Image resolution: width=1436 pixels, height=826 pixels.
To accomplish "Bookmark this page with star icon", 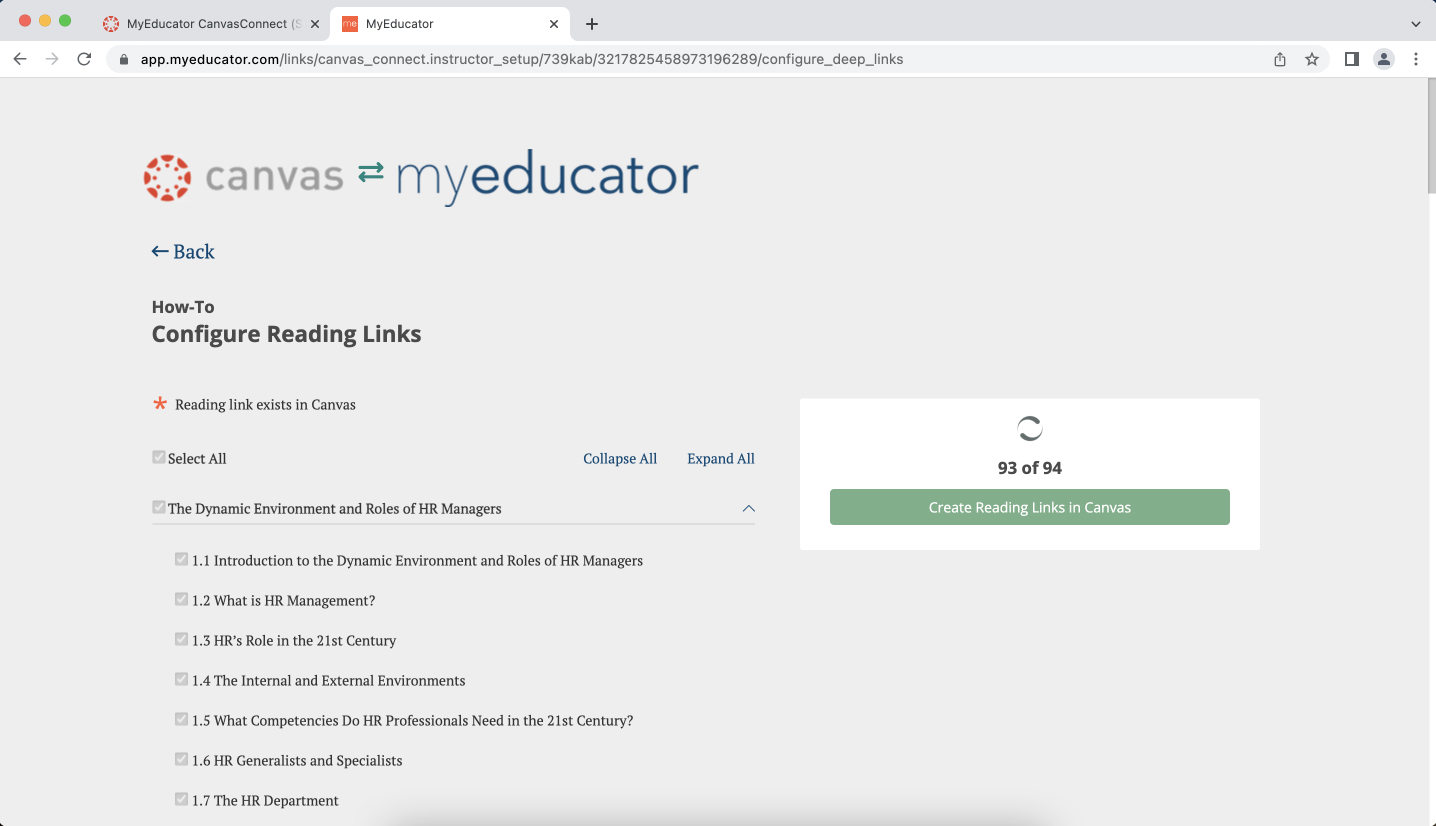I will click(x=1312, y=59).
